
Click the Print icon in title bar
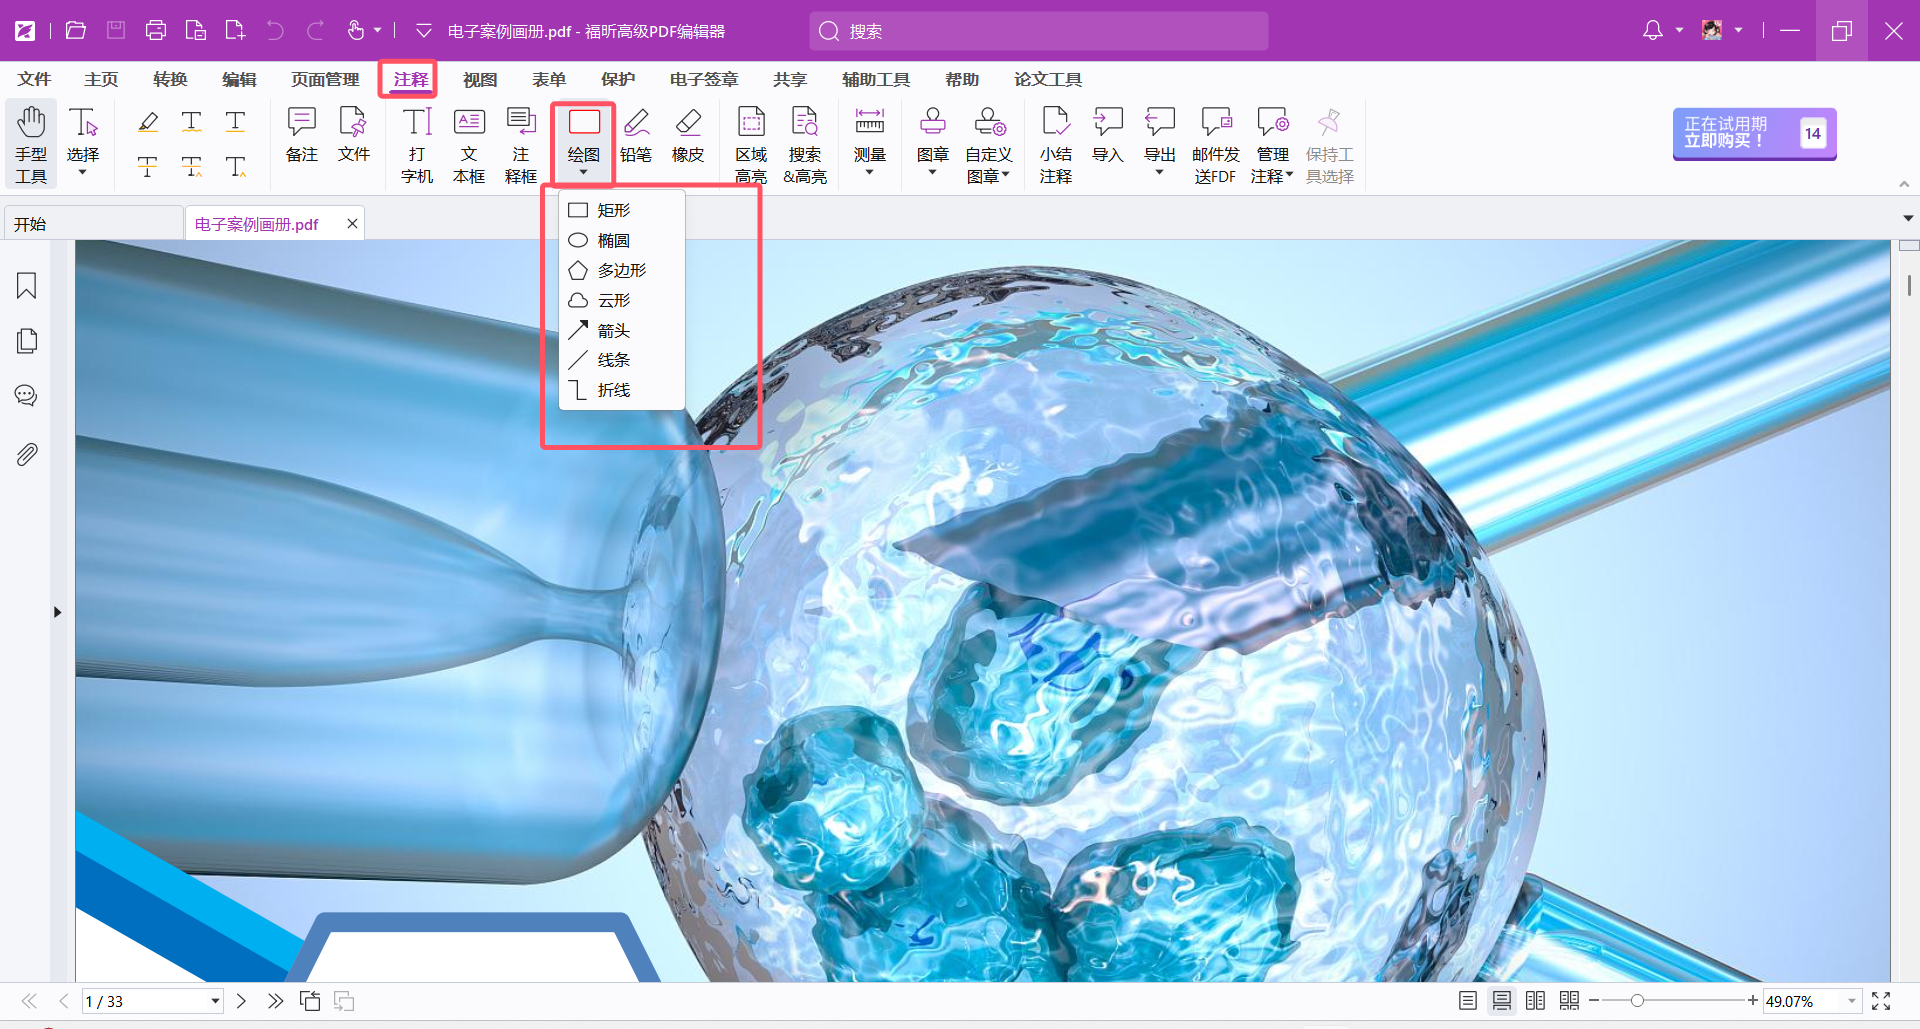point(156,31)
